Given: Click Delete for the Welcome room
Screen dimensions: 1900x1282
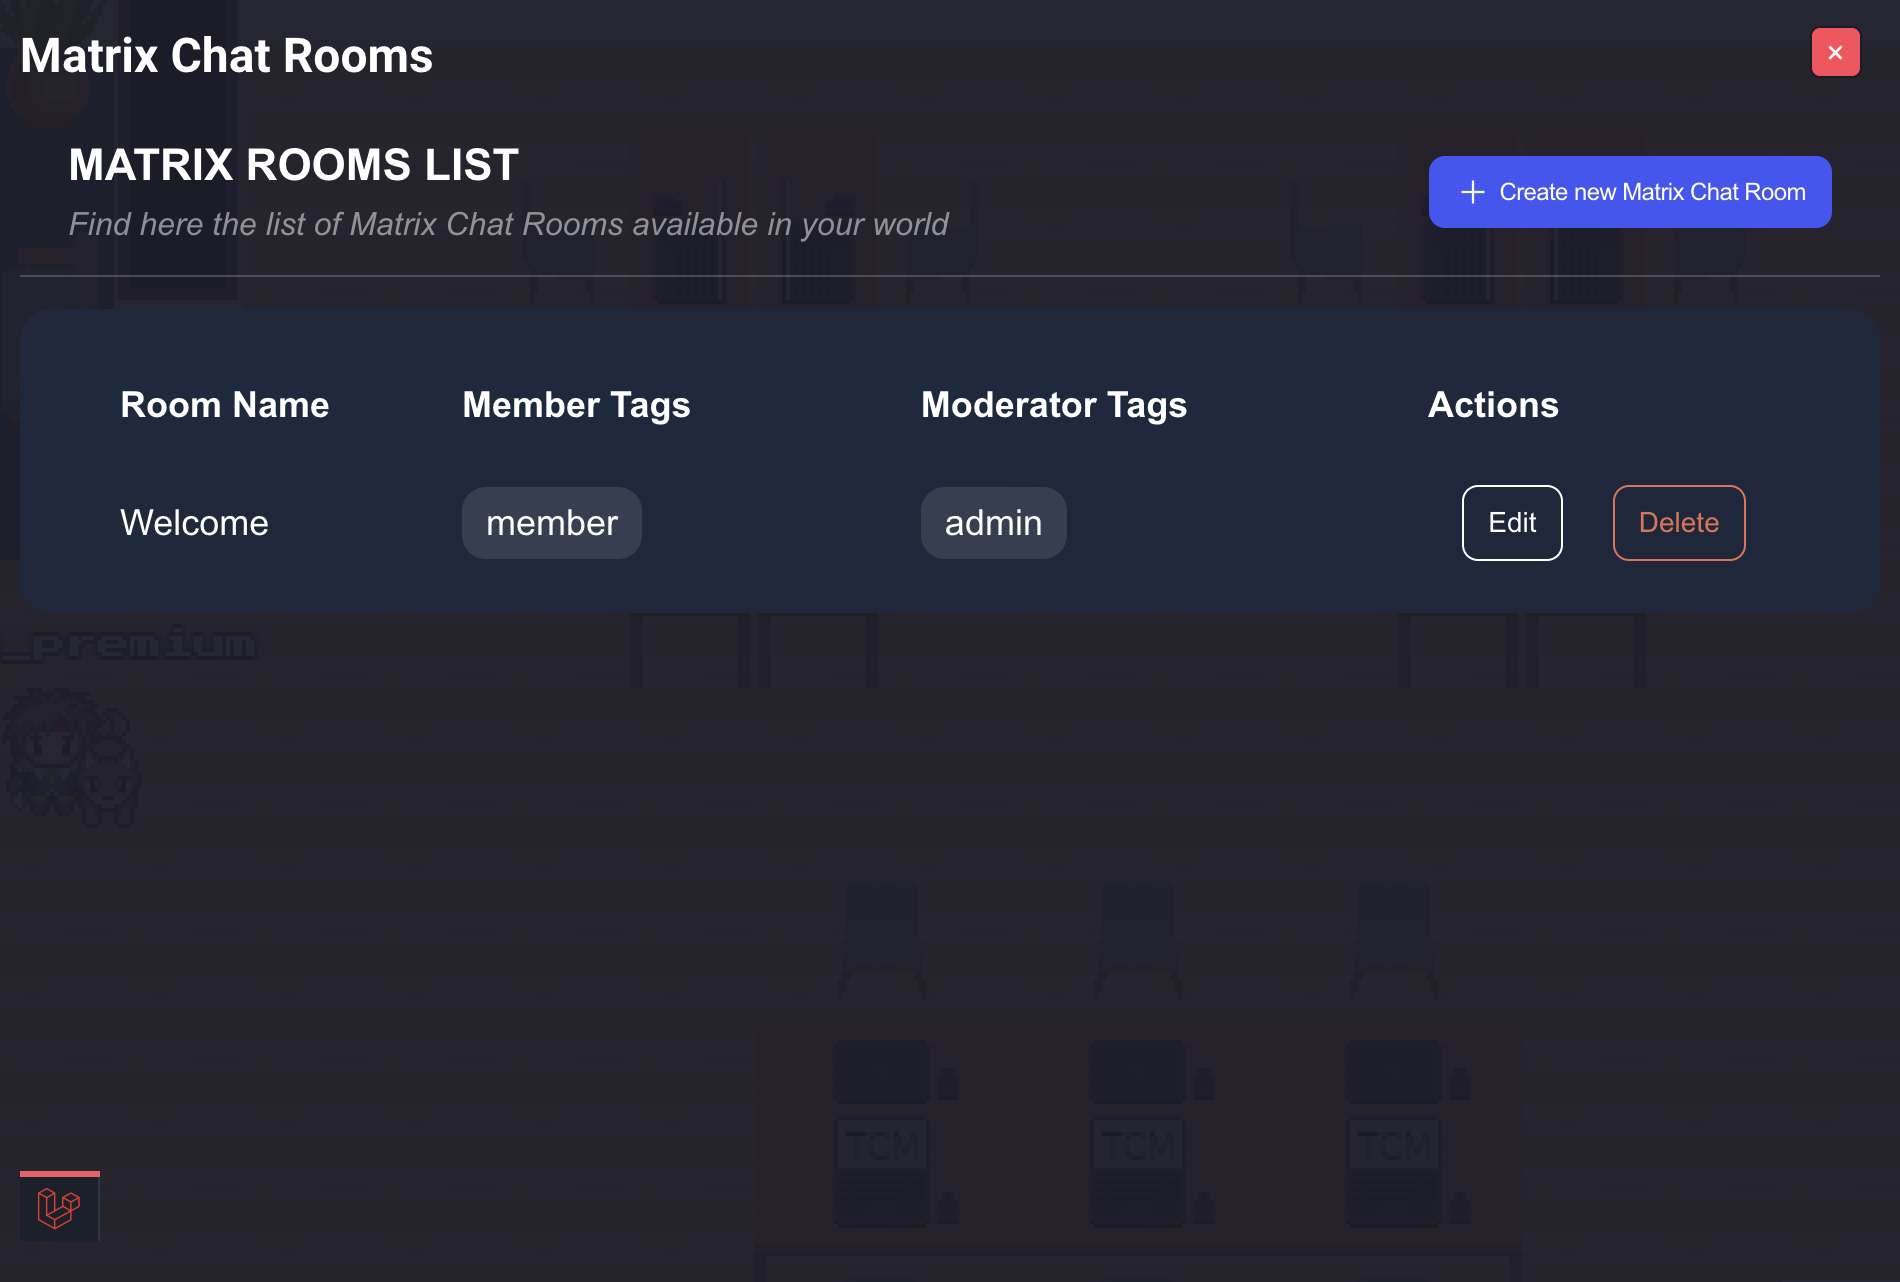Looking at the screenshot, I should [1678, 522].
